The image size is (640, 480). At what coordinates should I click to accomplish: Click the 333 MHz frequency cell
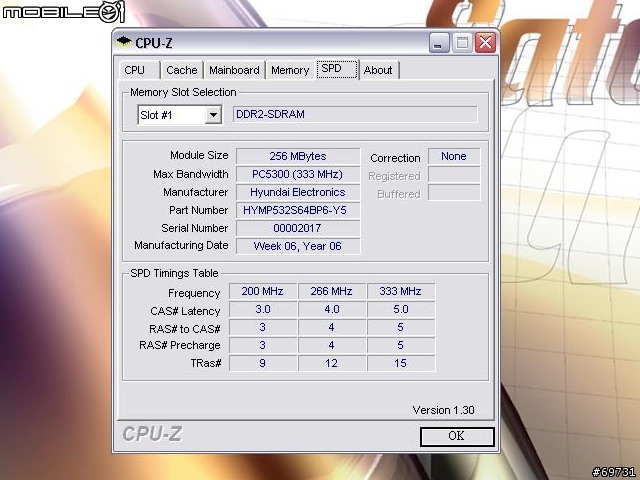401,291
